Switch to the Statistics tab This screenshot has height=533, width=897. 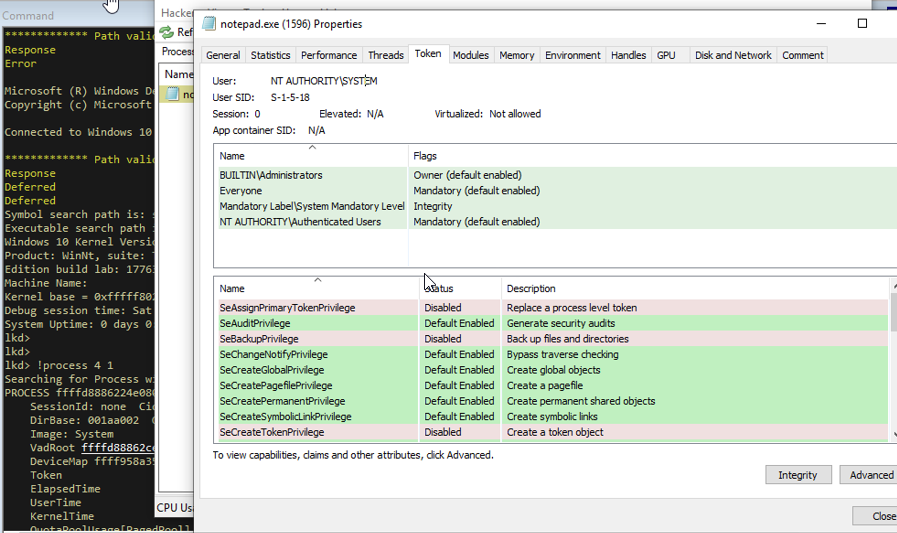coord(270,55)
